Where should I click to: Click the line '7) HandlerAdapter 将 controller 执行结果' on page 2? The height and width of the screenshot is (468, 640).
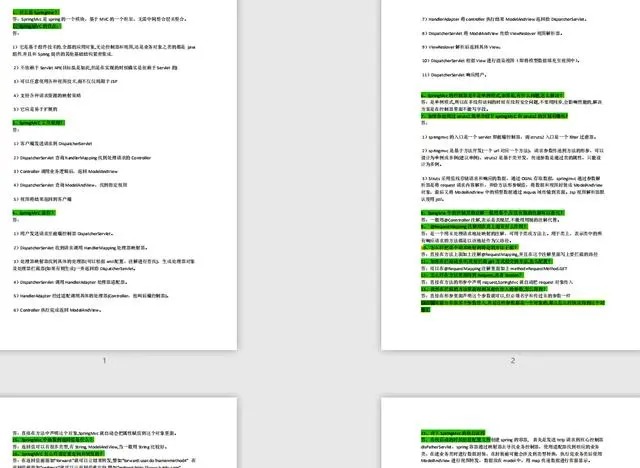click(x=504, y=19)
